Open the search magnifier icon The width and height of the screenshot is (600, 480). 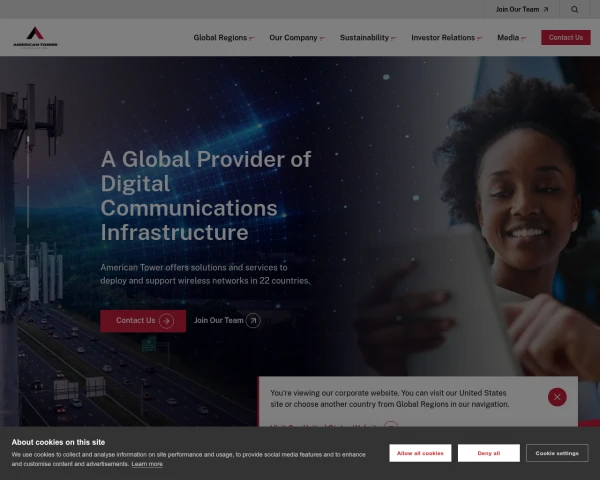coord(574,10)
